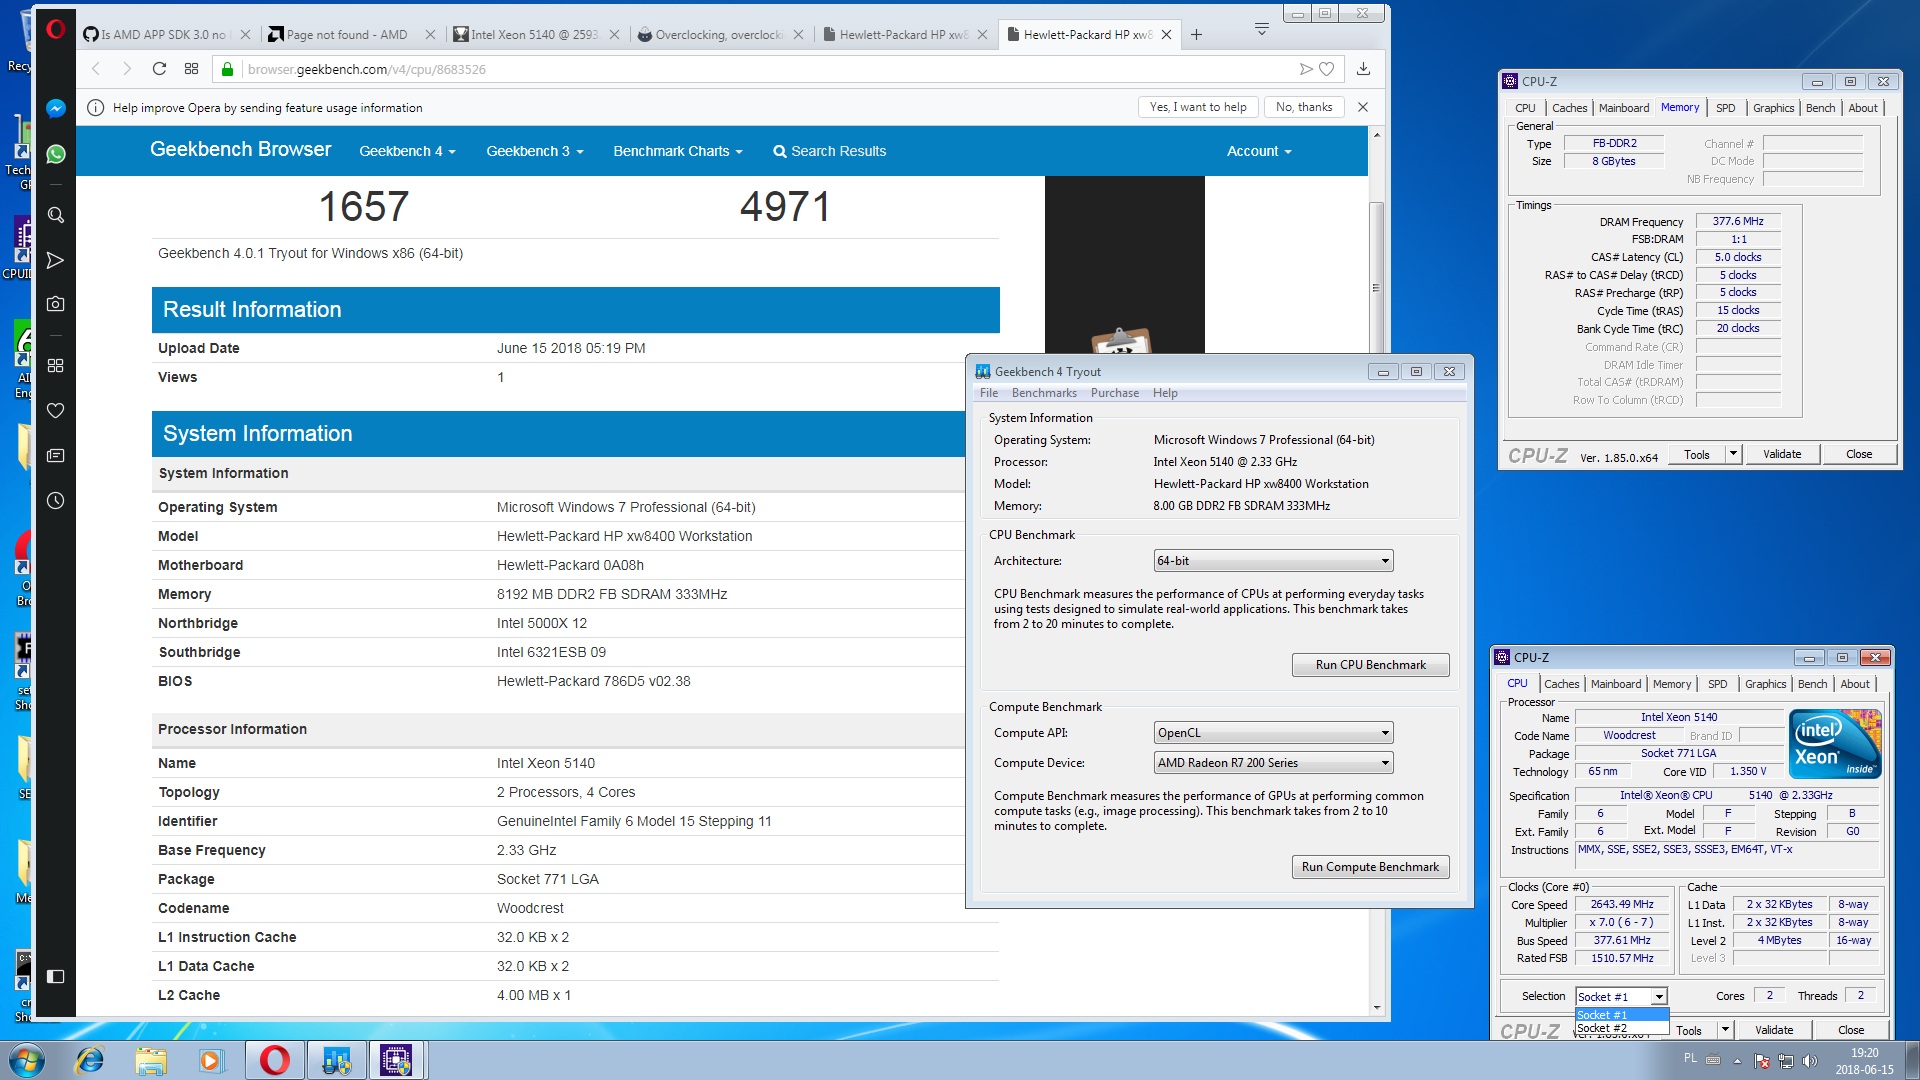Screen dimensions: 1920x1080
Task: Open Windows Media Player taskbar icon
Action: [x=211, y=1060]
